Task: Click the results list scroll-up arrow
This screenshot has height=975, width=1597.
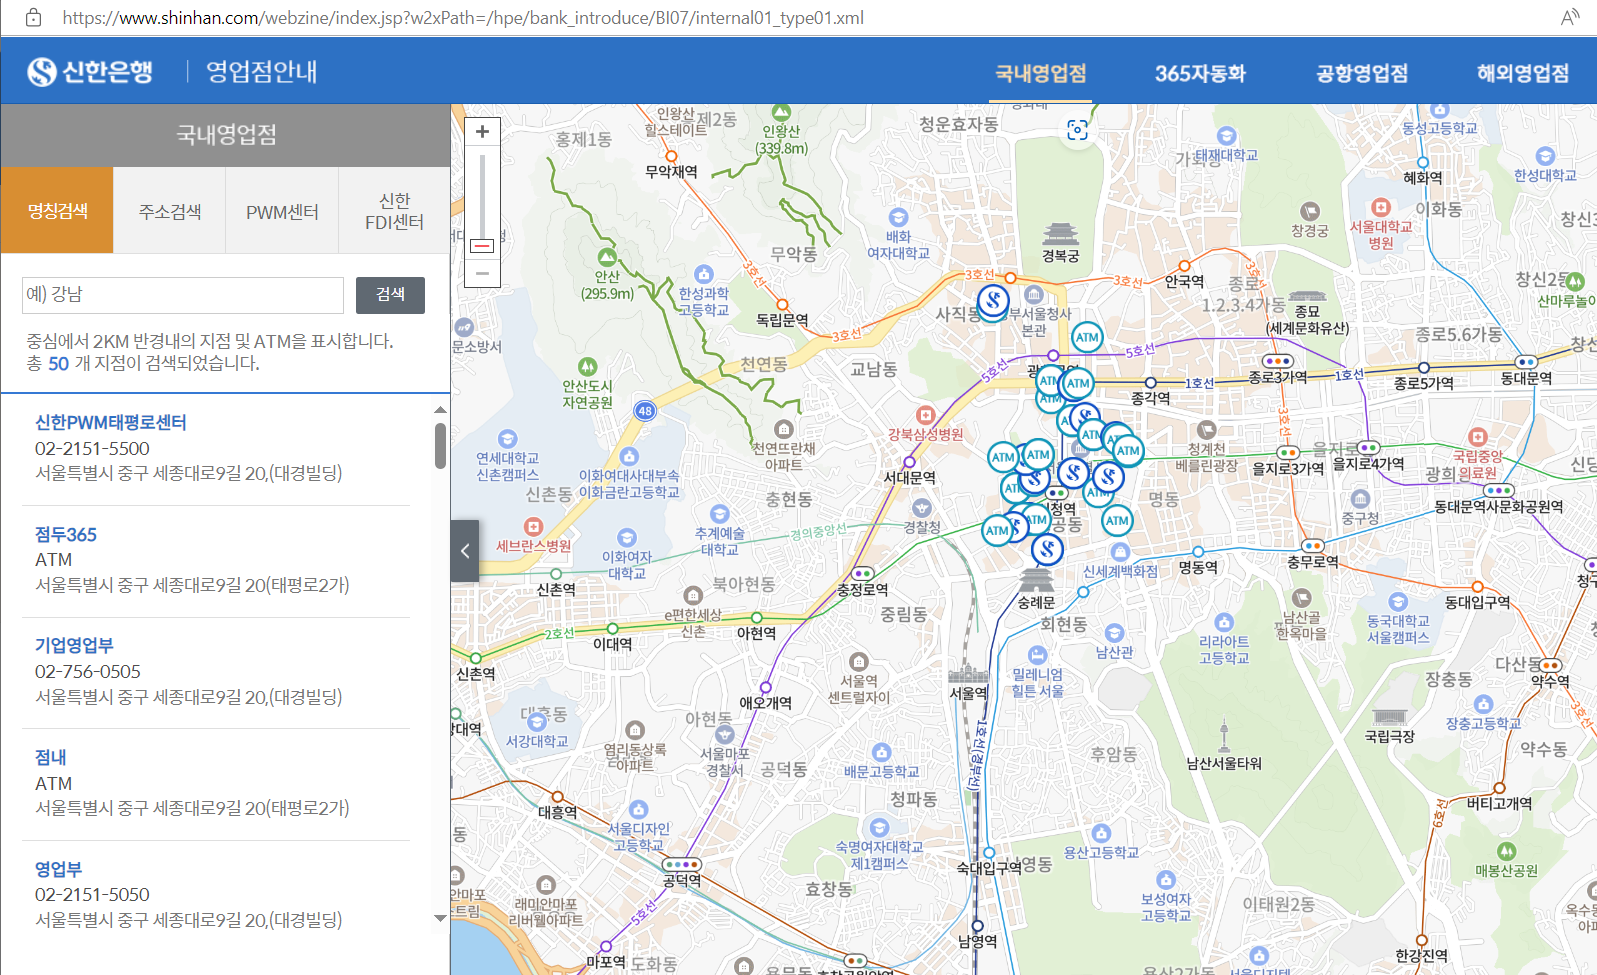Action: click(x=440, y=410)
